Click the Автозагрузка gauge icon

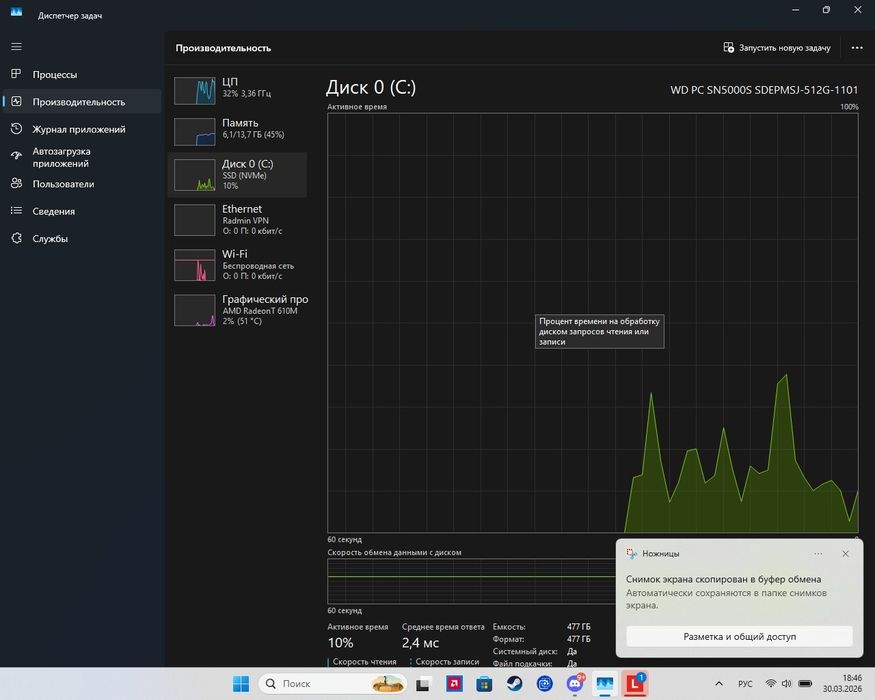pos(16,156)
